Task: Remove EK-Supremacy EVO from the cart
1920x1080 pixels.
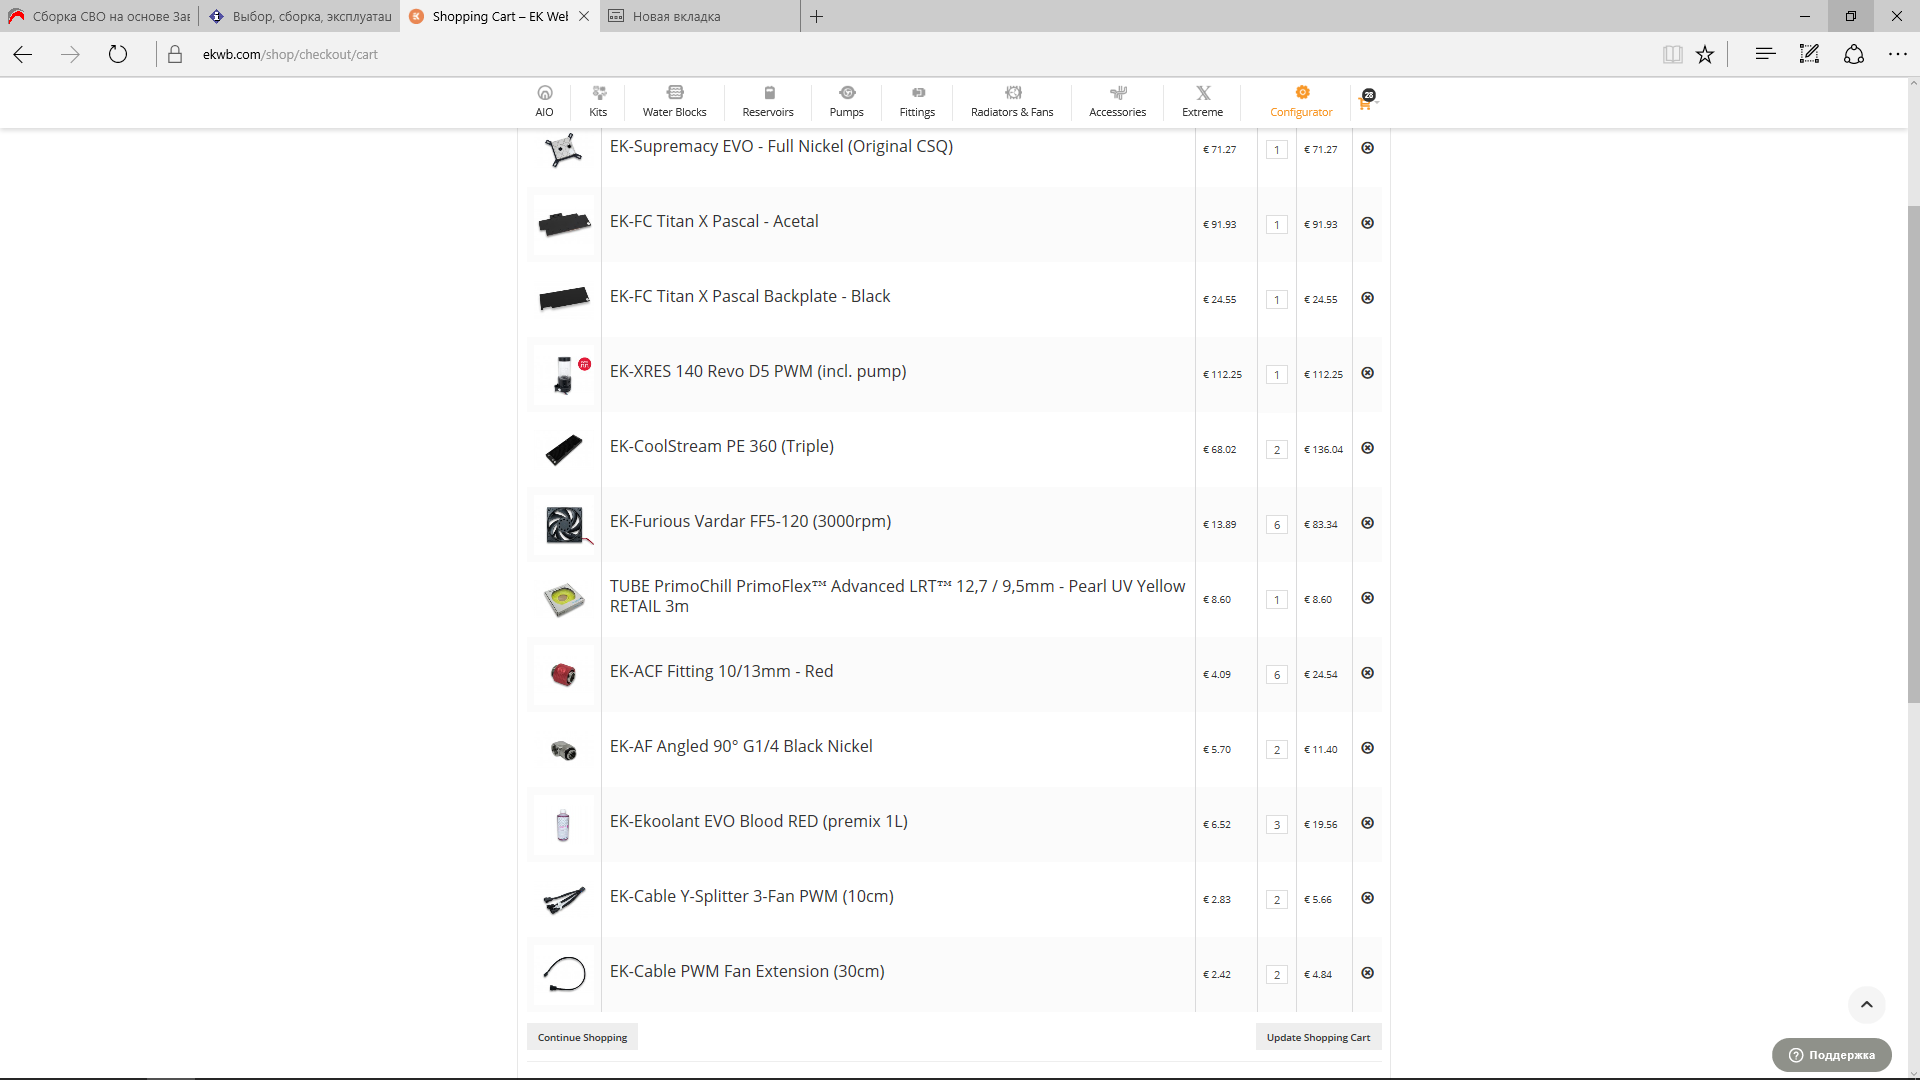Action: tap(1367, 148)
